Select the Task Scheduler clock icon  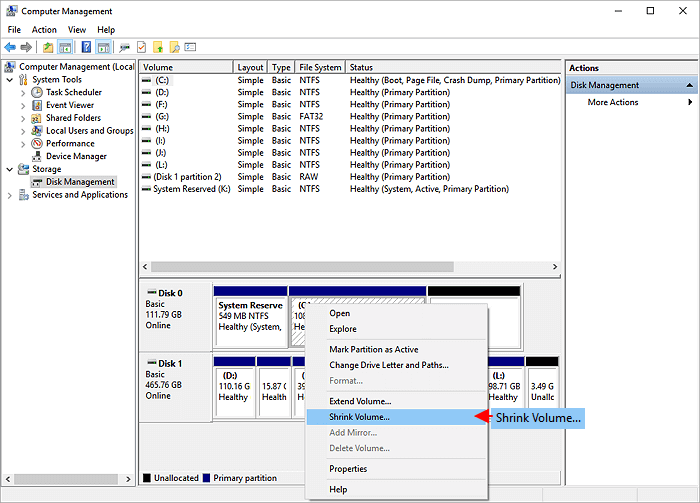(37, 92)
